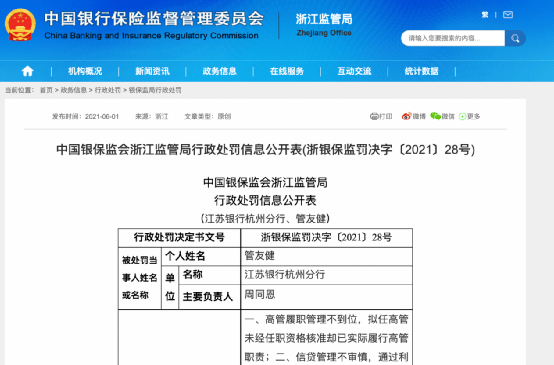Click subtitle (江苏银行杭州分行、管友健)
This screenshot has height=365, width=554.
click(x=265, y=218)
